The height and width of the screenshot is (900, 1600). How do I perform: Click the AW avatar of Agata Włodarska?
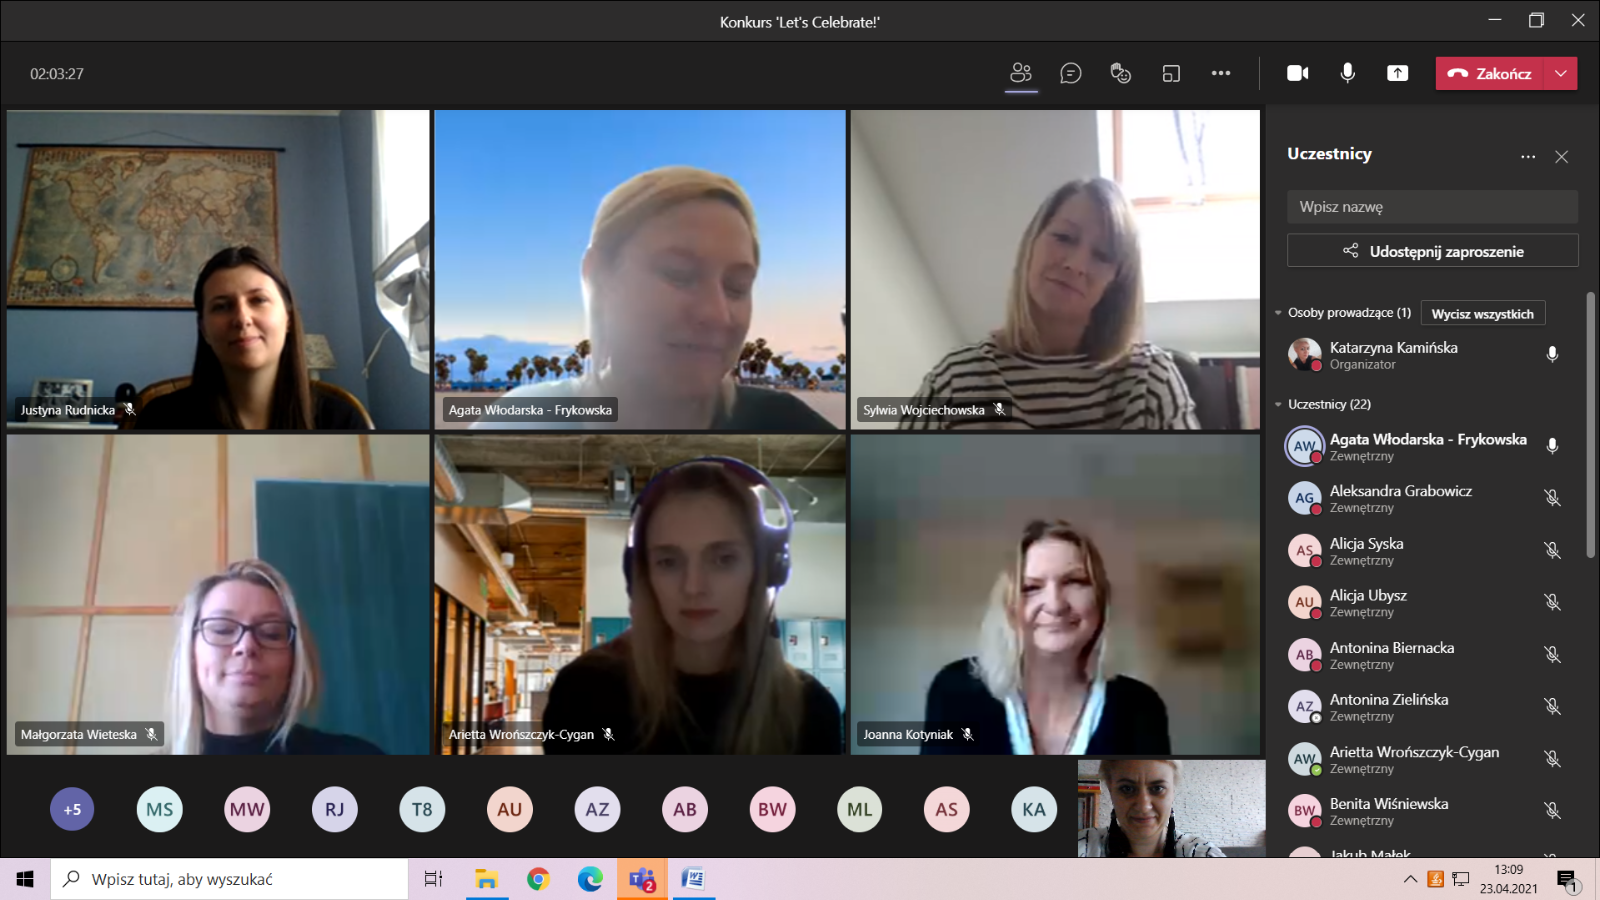click(1304, 446)
